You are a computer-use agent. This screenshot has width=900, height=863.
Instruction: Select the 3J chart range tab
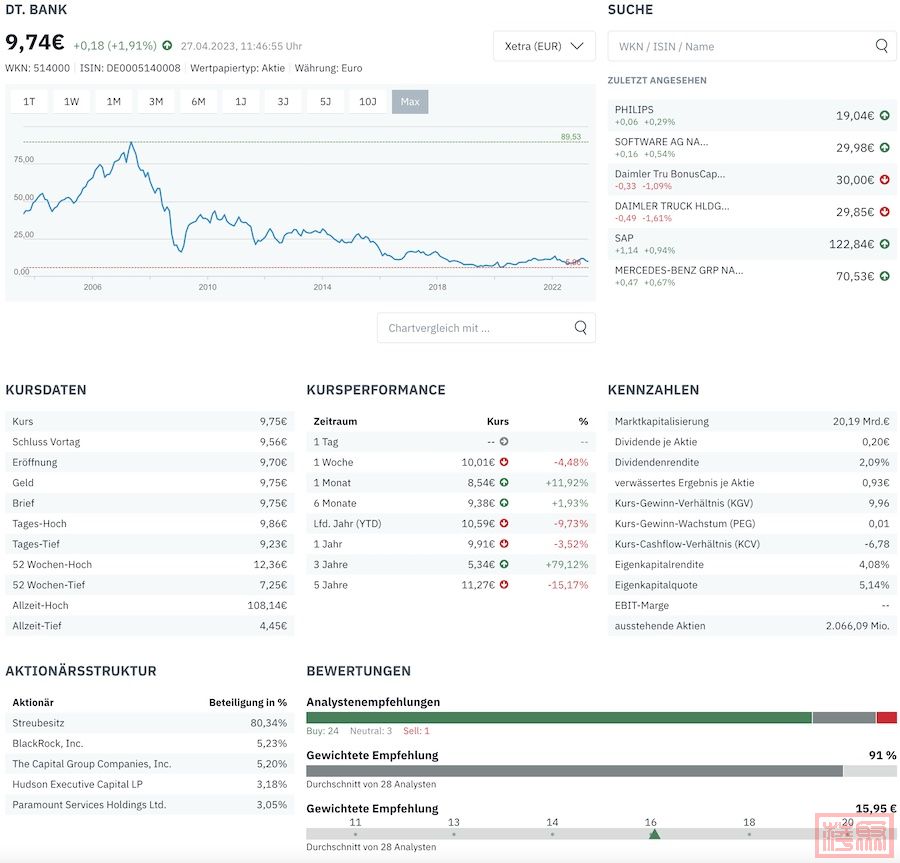283,102
